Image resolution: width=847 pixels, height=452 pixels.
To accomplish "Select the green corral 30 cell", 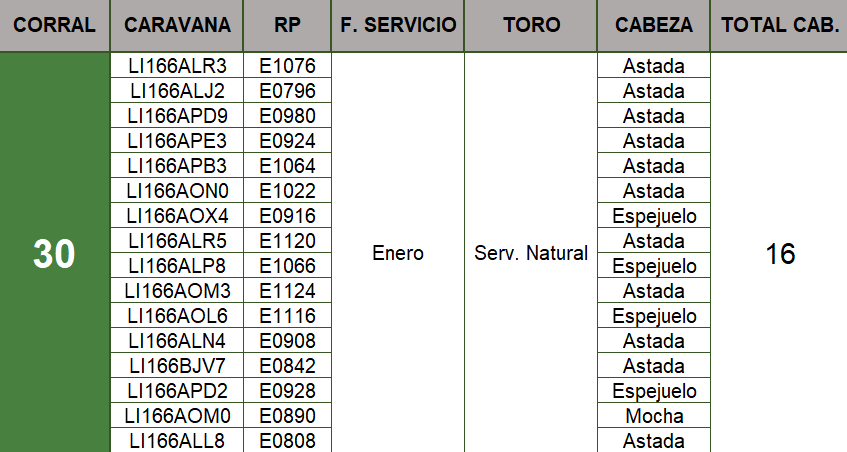I will point(55,254).
